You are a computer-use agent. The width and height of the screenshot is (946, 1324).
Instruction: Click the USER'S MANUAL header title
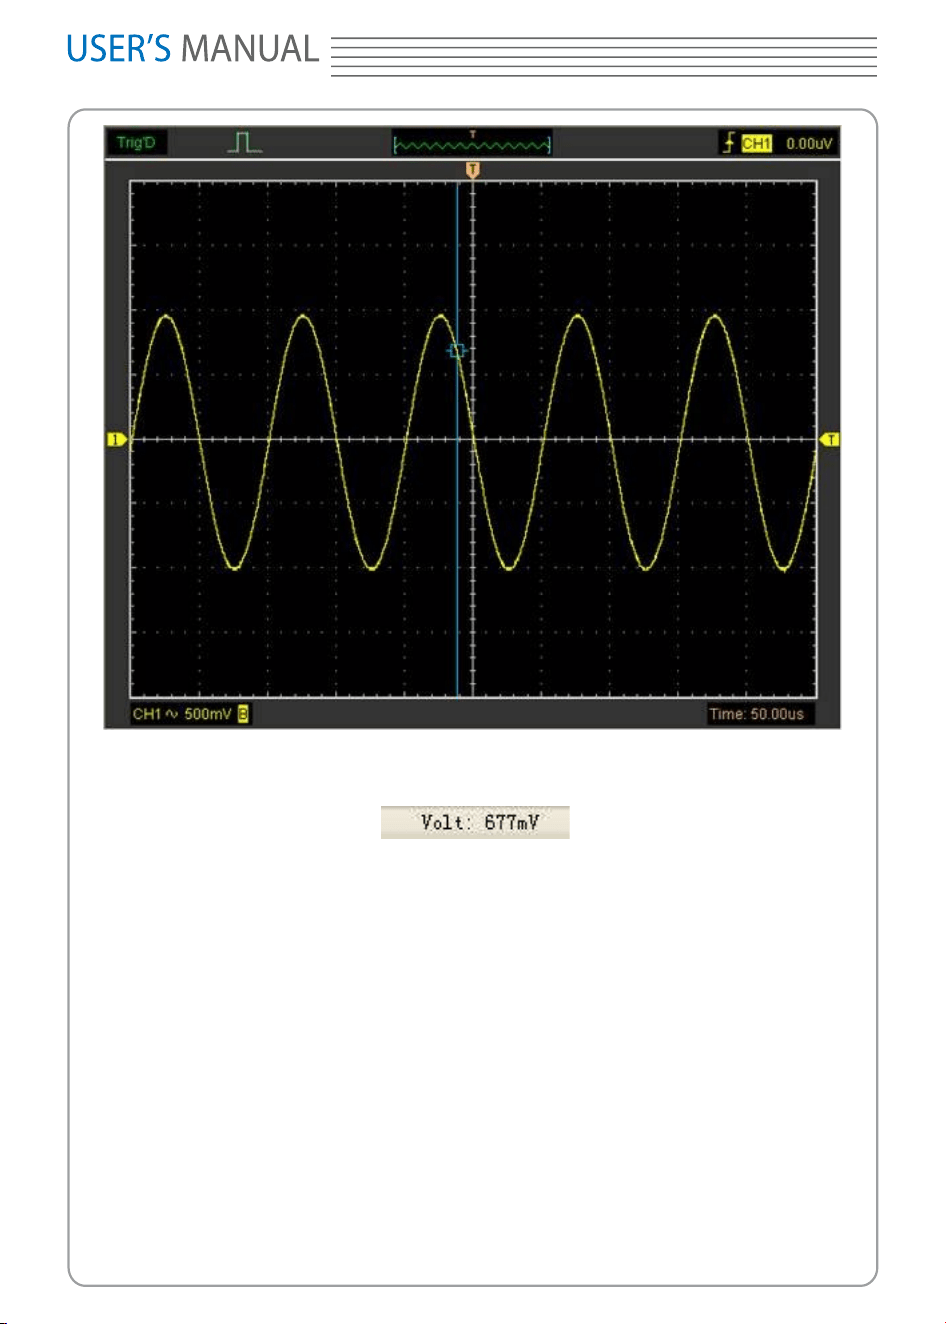192,49
